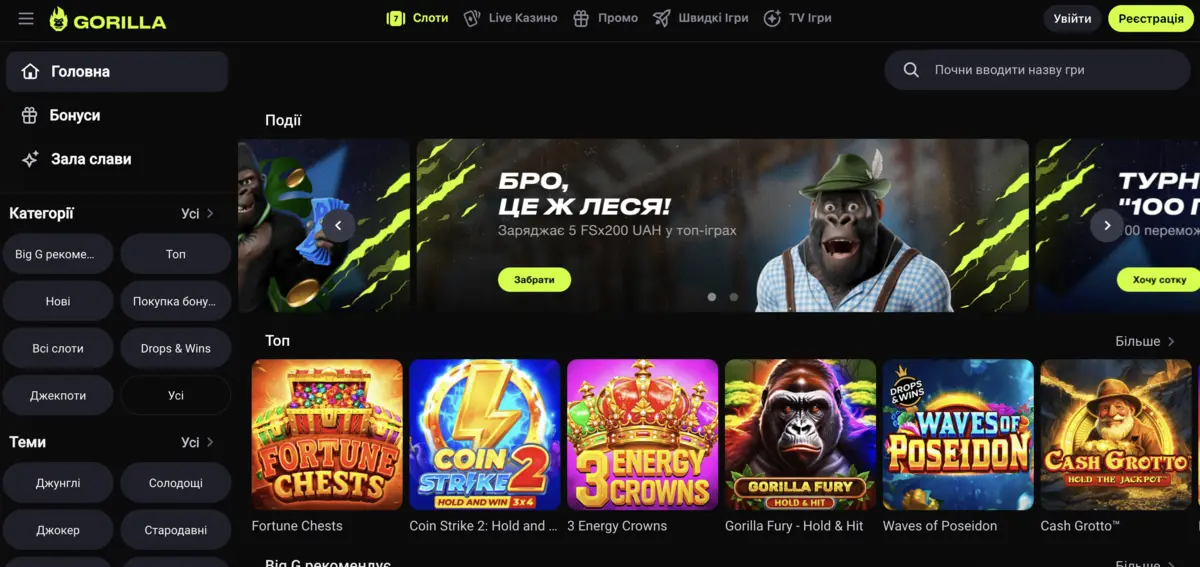Expand Категорії with Усі chevron

coord(198,213)
